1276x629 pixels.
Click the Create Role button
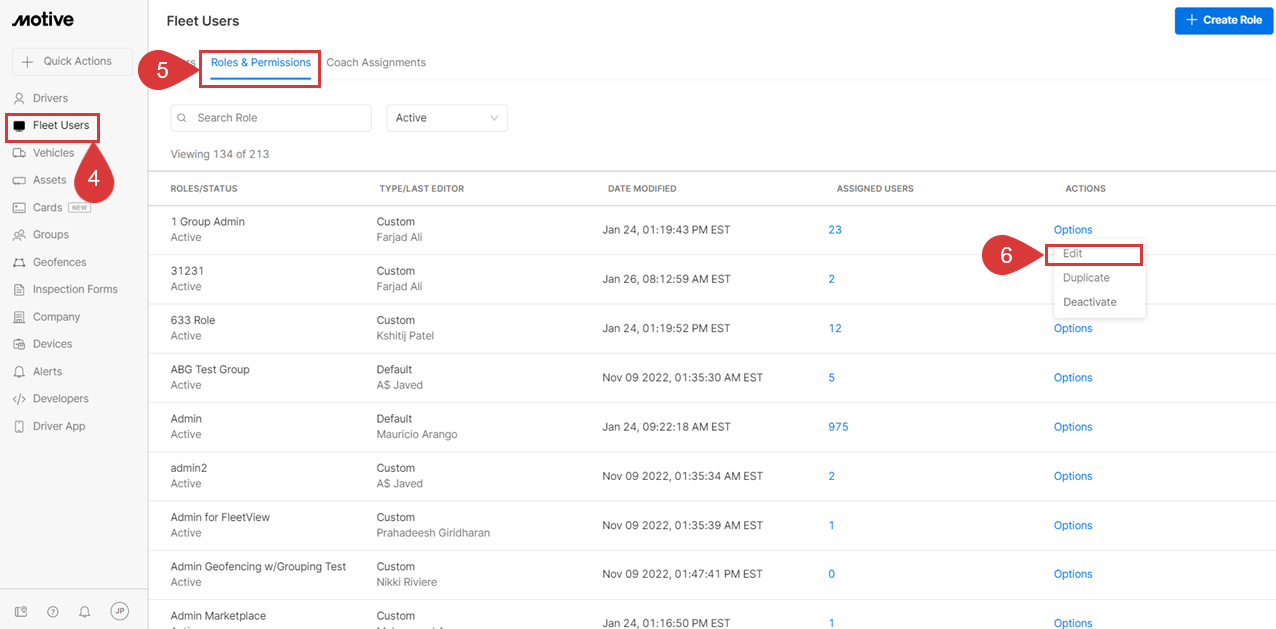[1223, 20]
